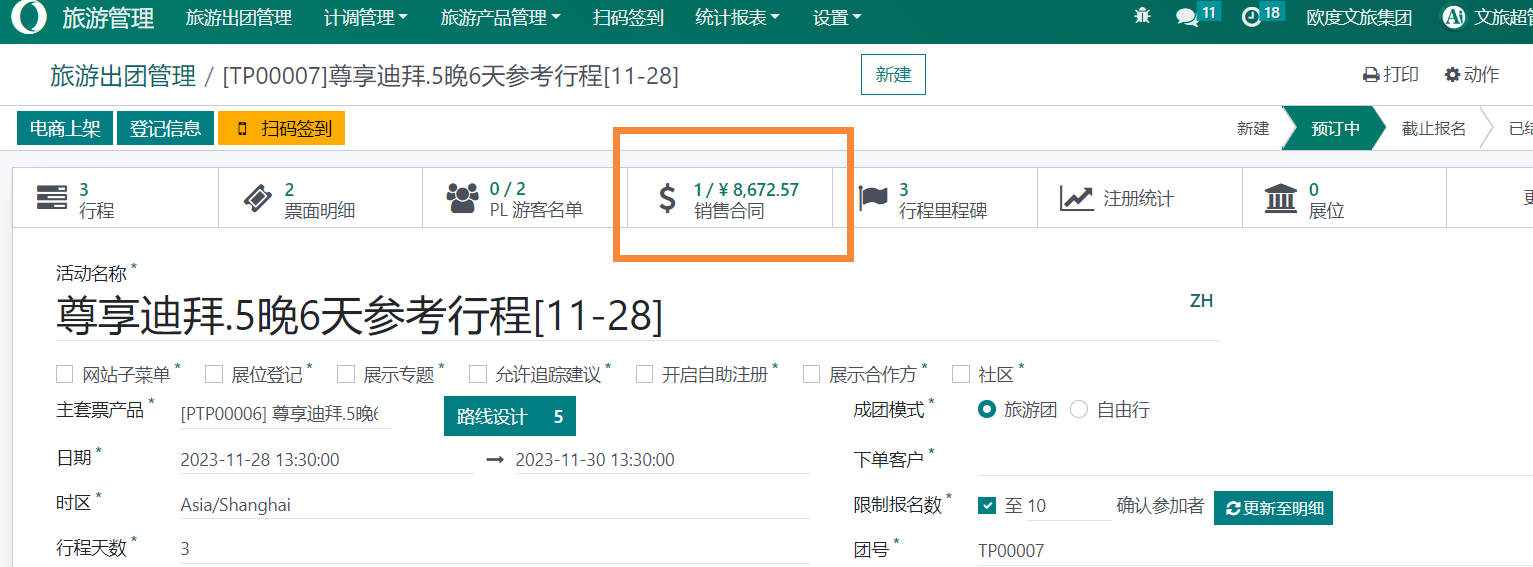
Task: Open the 设置 dropdown menu
Action: pos(837,18)
